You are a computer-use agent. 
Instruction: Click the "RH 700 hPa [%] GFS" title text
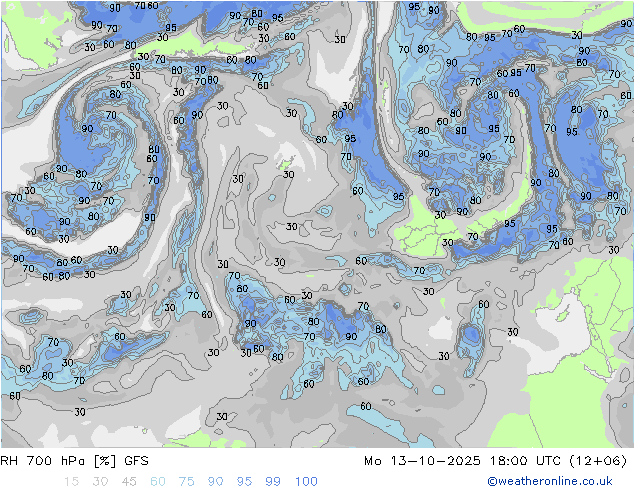tap(74, 461)
